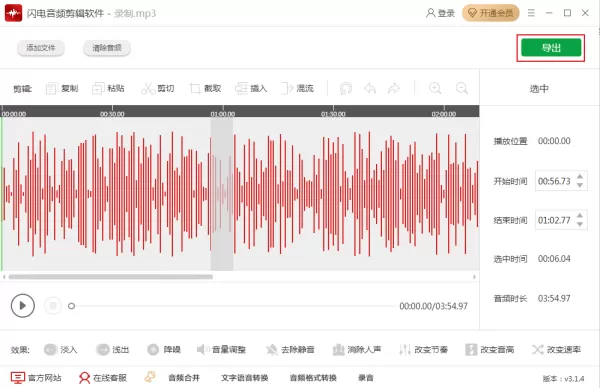Open the 音量调整 volume adjust effect
The width and height of the screenshot is (600, 388).
[221, 349]
